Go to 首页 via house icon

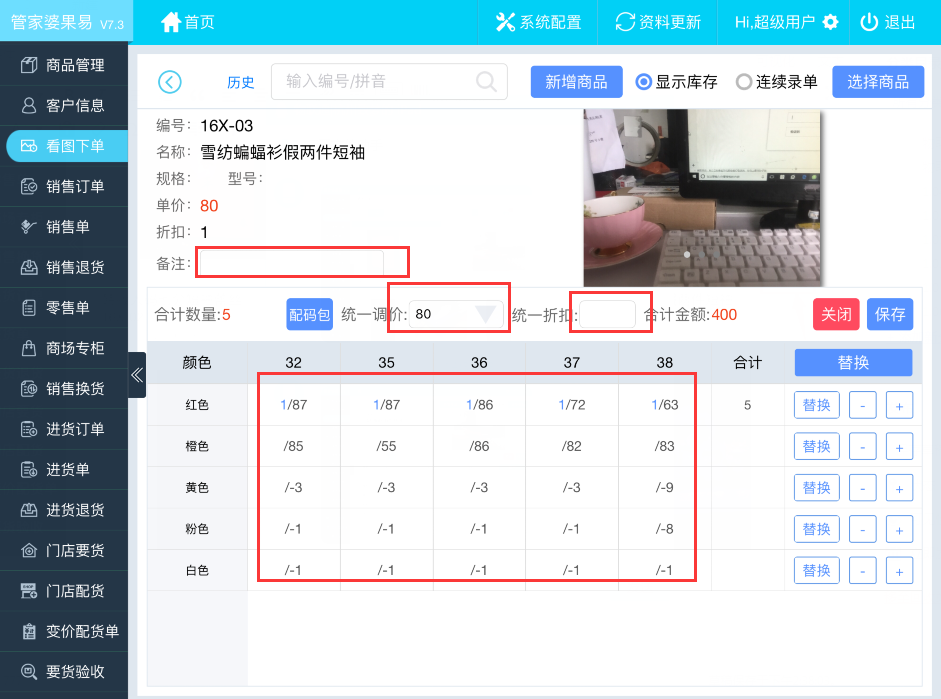(x=170, y=22)
